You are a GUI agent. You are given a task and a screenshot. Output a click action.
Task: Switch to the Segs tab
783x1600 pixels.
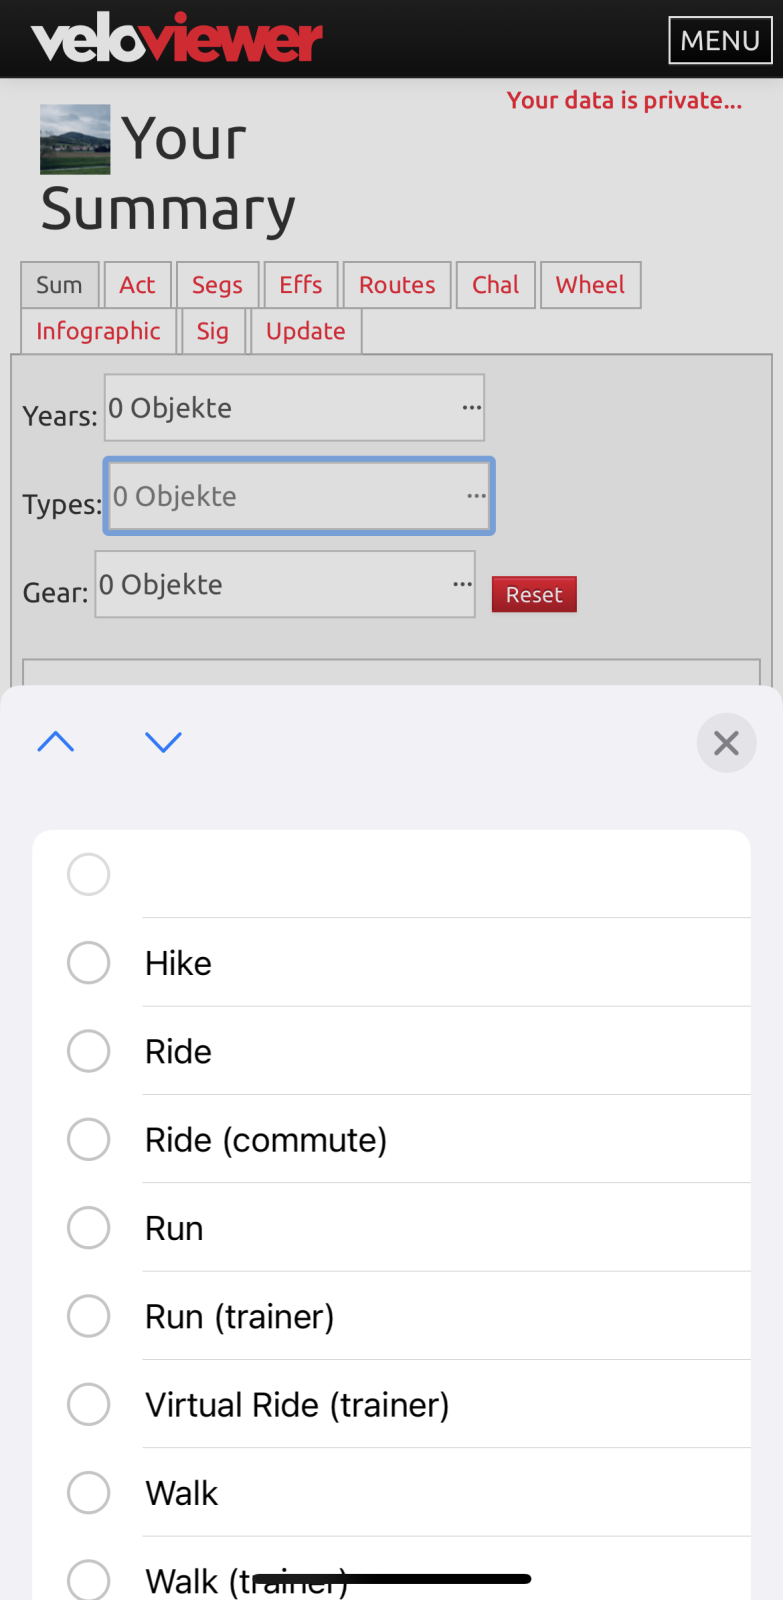tap(217, 285)
